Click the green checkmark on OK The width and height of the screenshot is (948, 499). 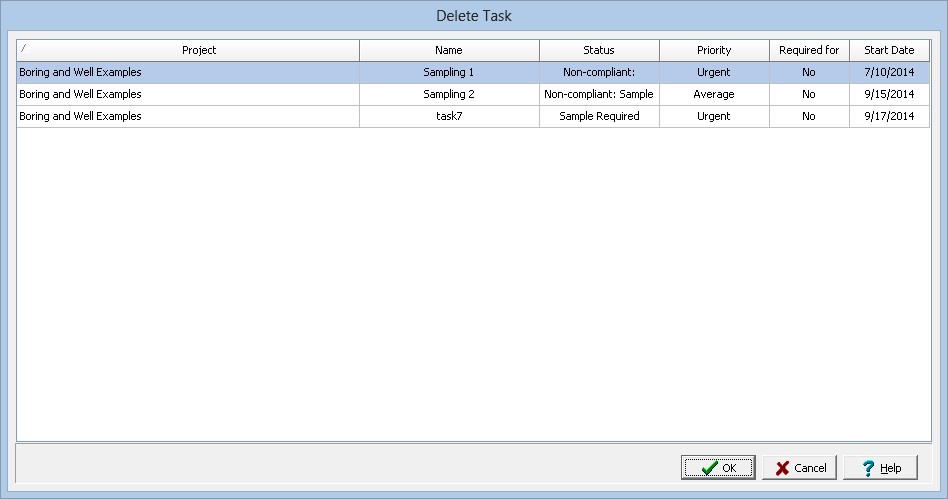coord(709,468)
